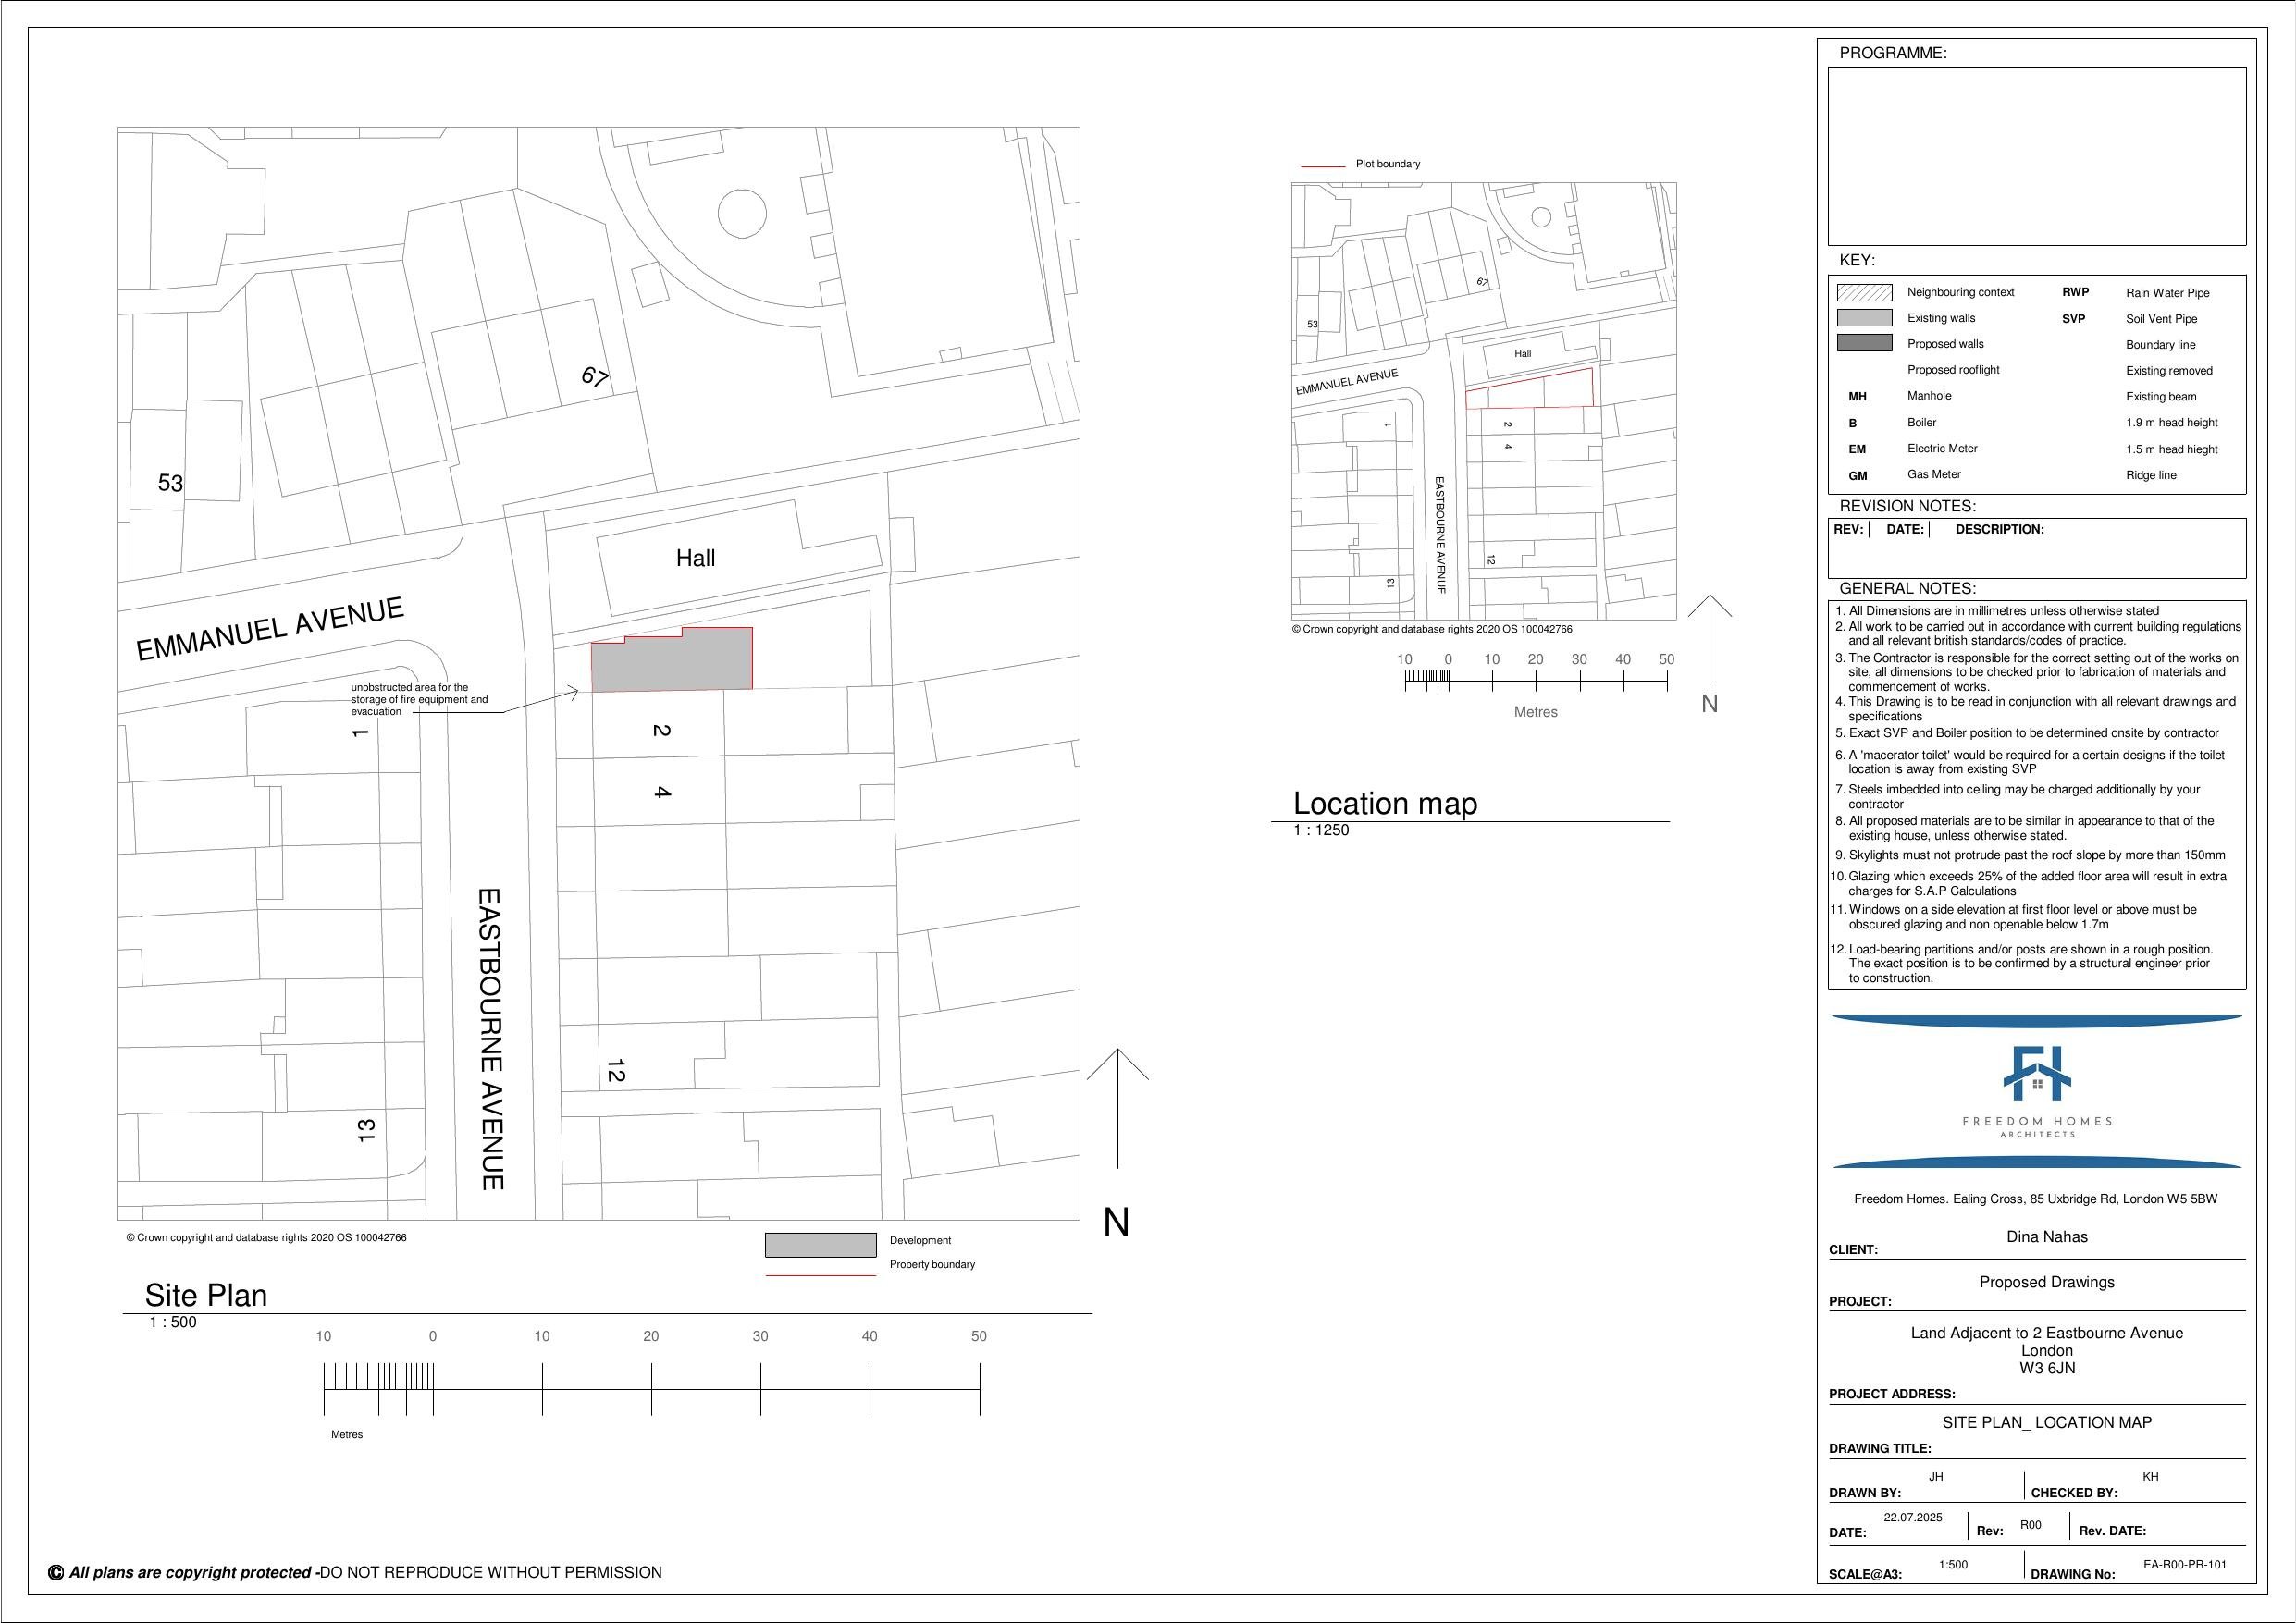Select the Location map title
Viewport: 2296px width, 1623px height.
click(1385, 803)
